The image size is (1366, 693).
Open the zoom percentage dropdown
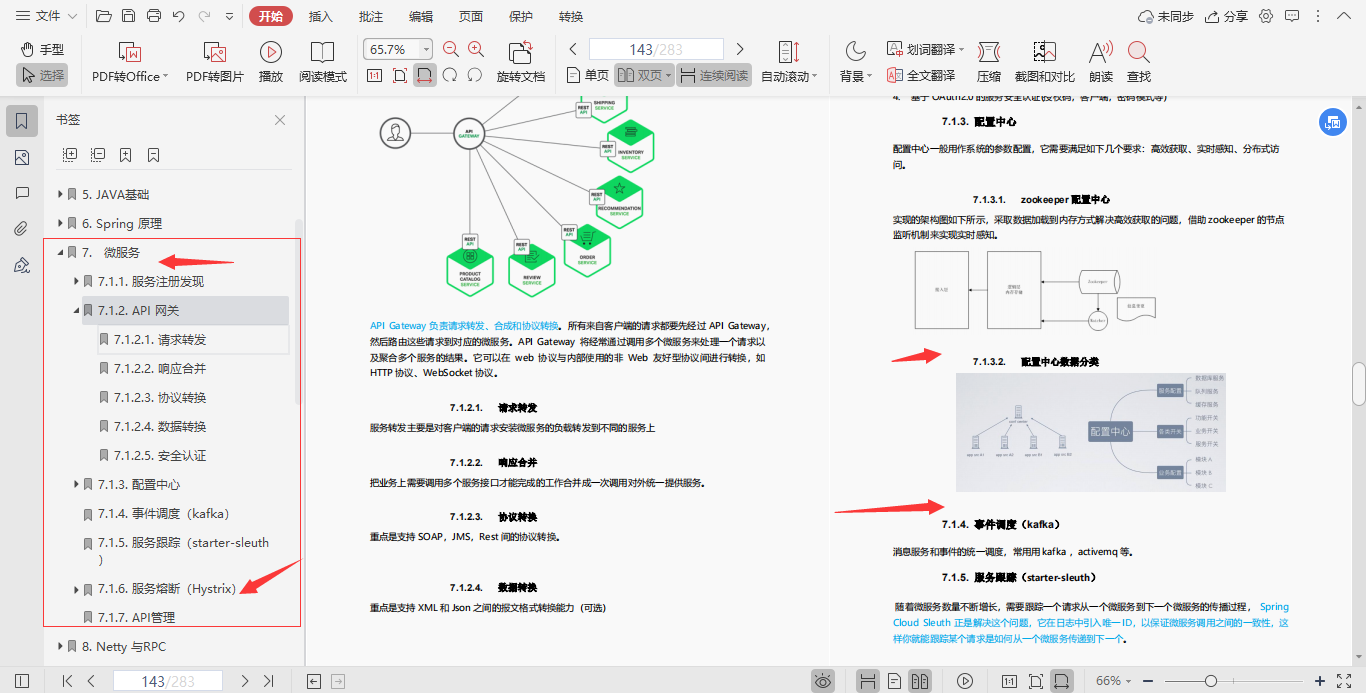(x=424, y=47)
